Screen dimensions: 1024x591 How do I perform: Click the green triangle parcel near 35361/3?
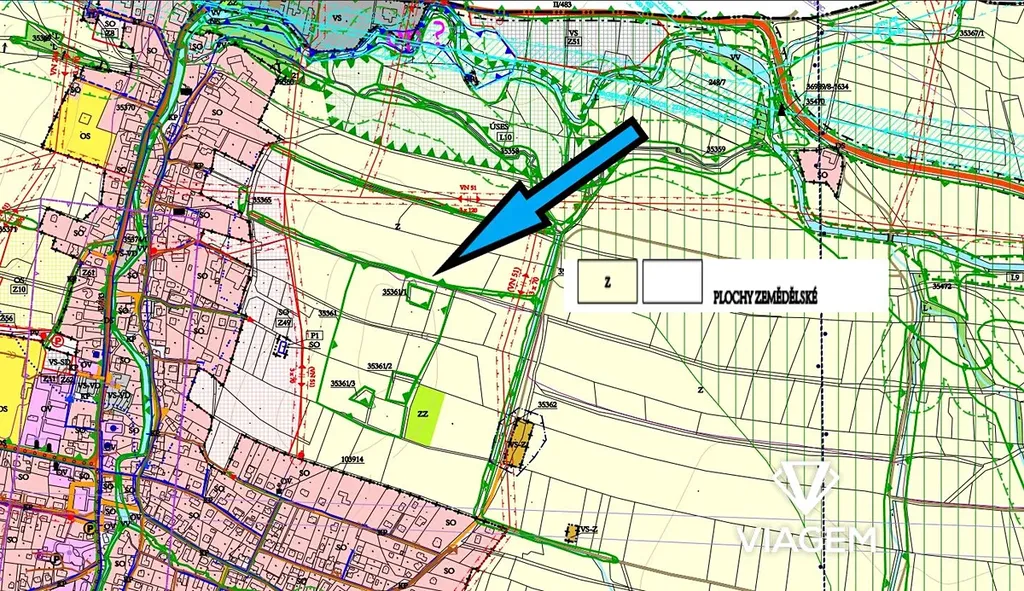(x=363, y=398)
